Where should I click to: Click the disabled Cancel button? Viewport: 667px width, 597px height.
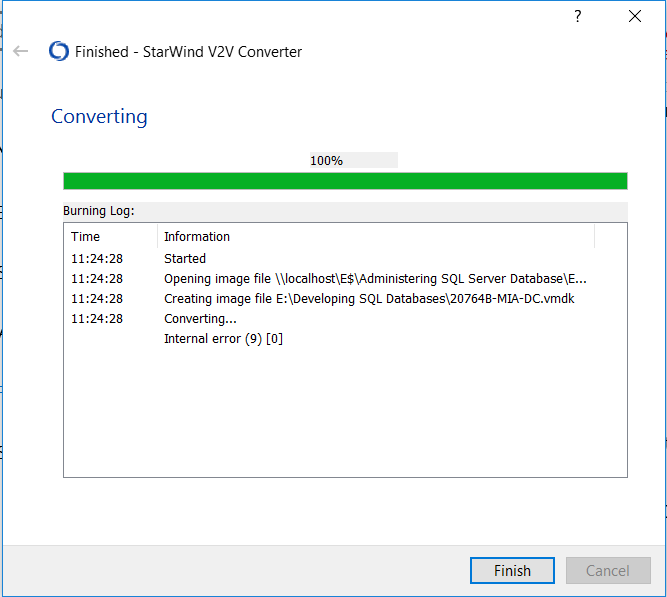(x=608, y=570)
